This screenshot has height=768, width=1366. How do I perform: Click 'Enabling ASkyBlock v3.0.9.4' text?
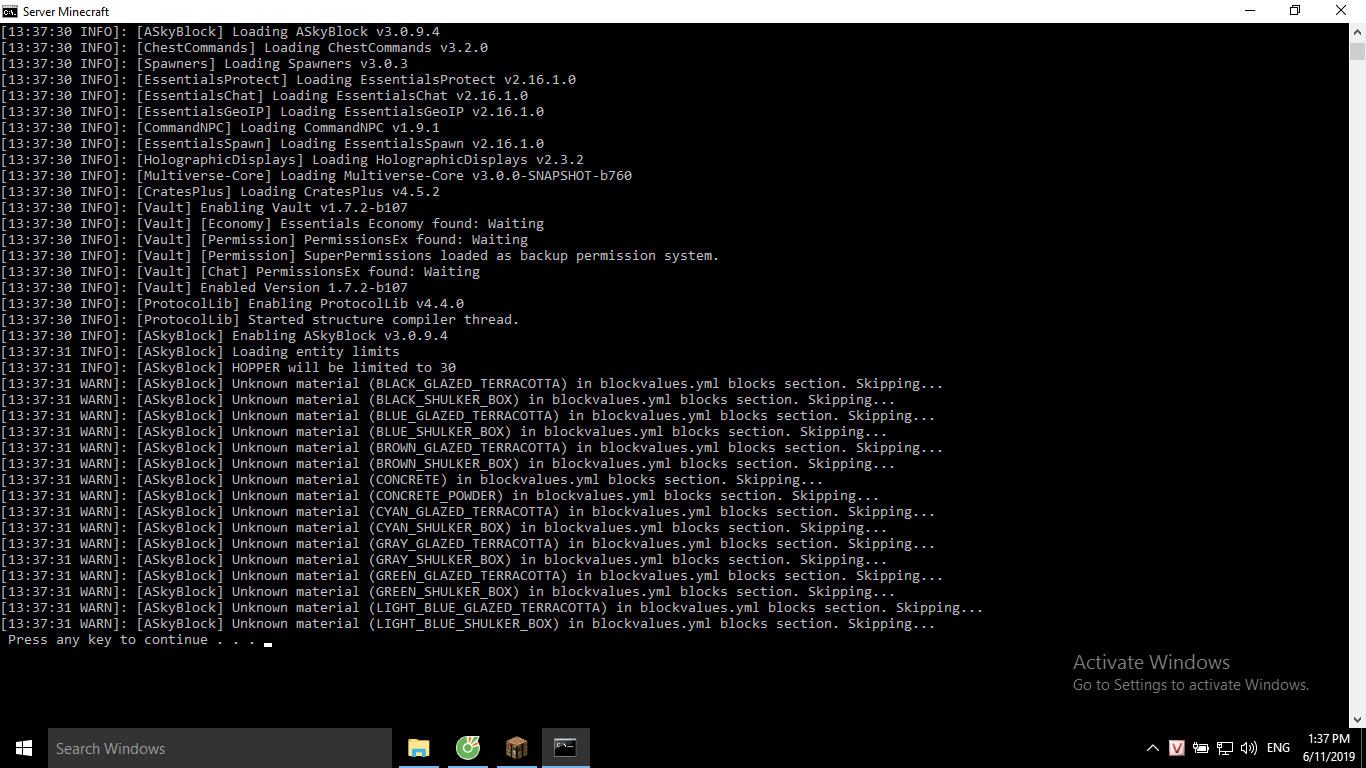(x=340, y=336)
